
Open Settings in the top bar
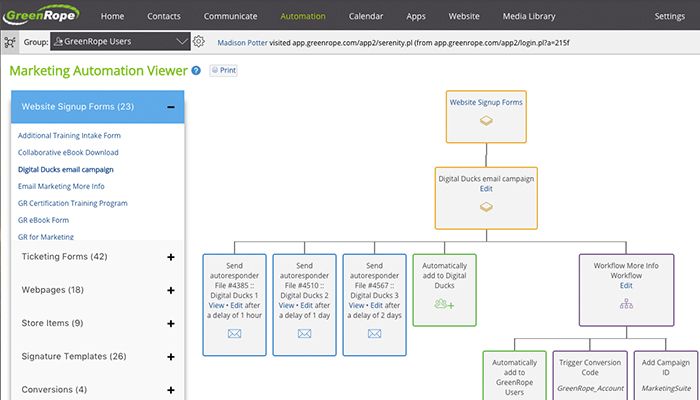(670, 16)
